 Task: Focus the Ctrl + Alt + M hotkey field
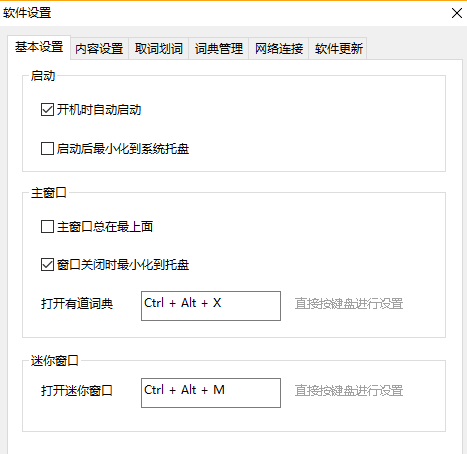211,393
